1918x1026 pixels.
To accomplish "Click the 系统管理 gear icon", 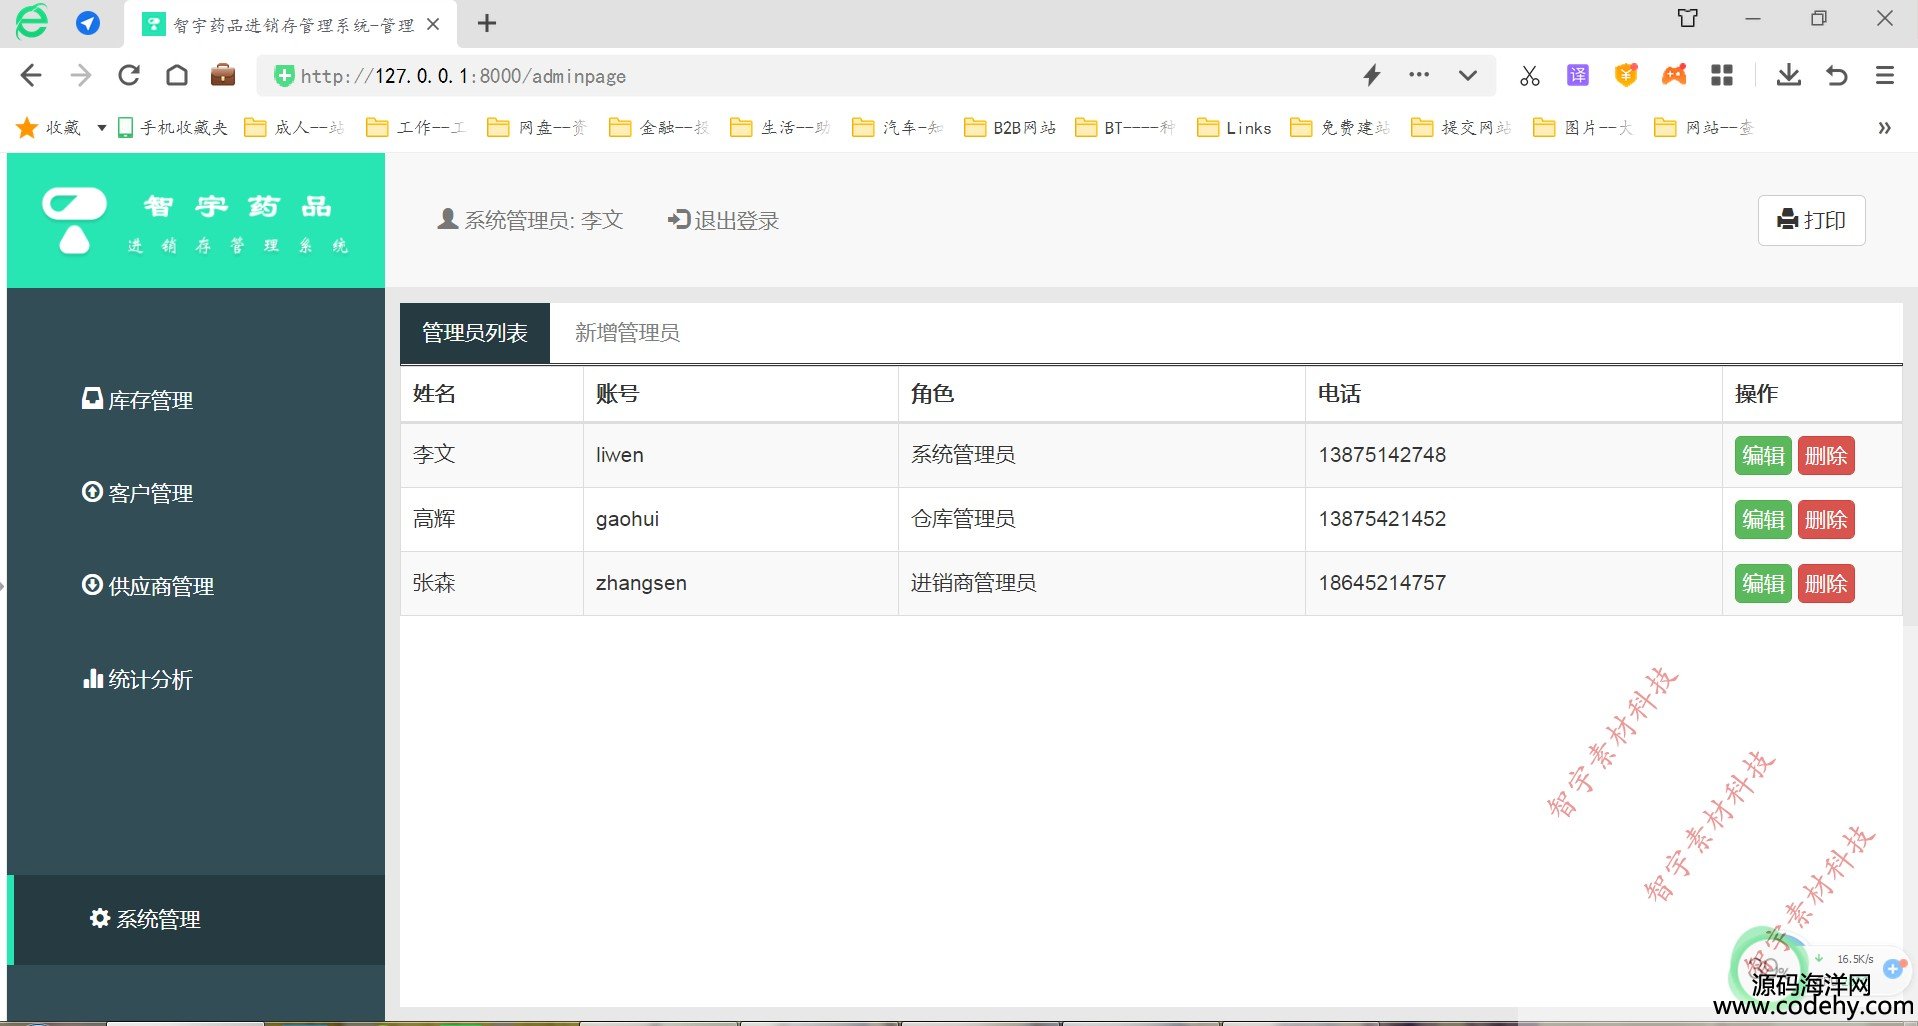I will (100, 918).
